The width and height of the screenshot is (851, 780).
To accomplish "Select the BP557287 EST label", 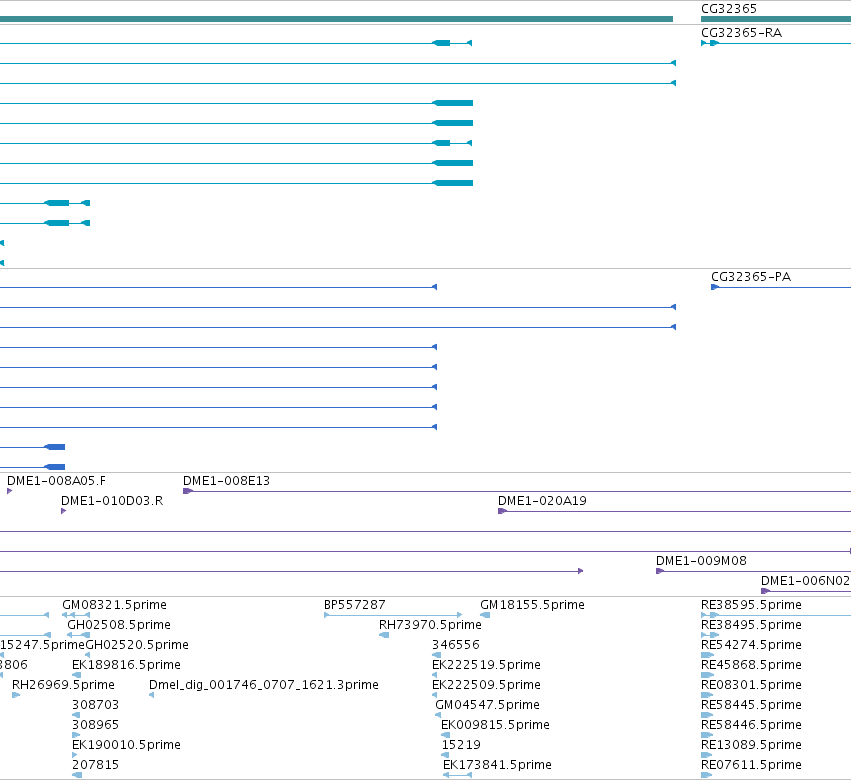I will point(355,605).
